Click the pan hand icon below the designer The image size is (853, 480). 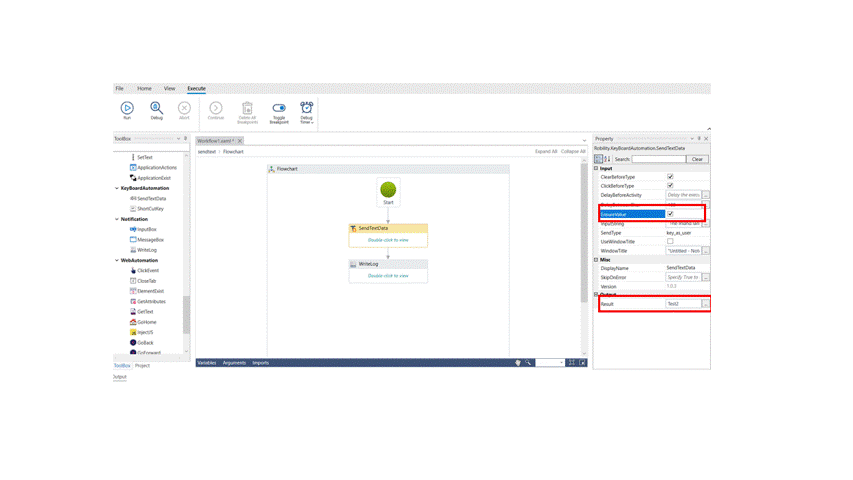518,363
